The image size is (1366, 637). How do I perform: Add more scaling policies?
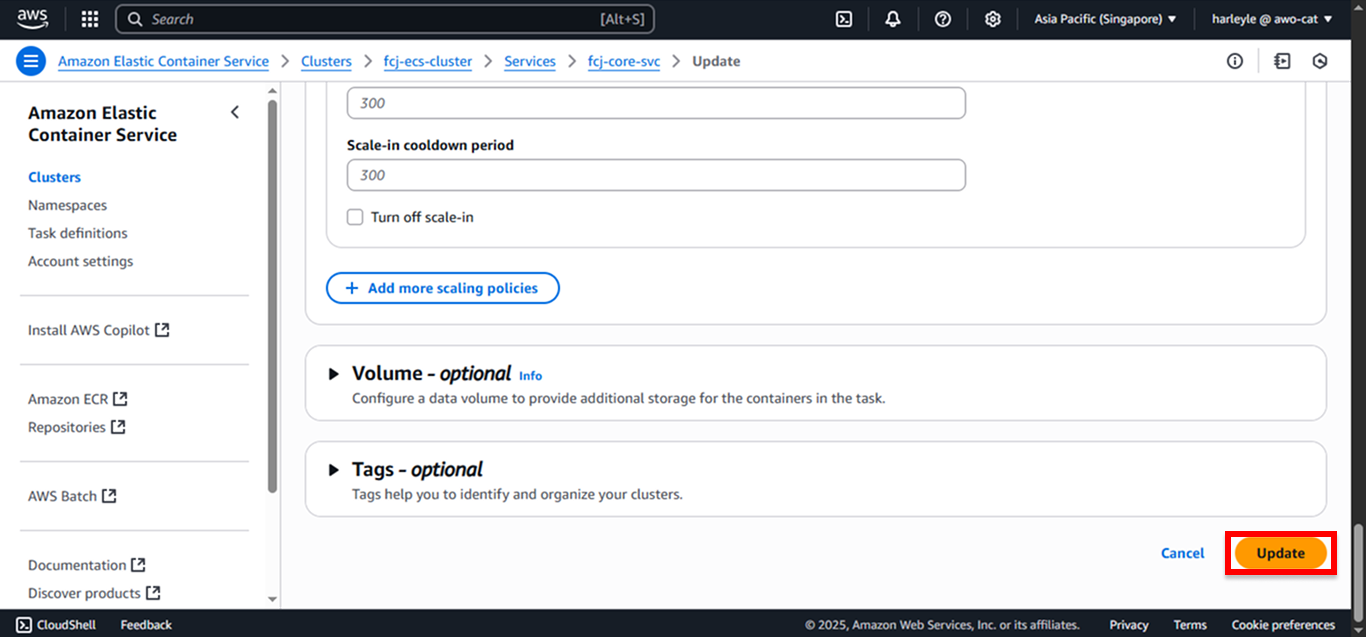(443, 288)
